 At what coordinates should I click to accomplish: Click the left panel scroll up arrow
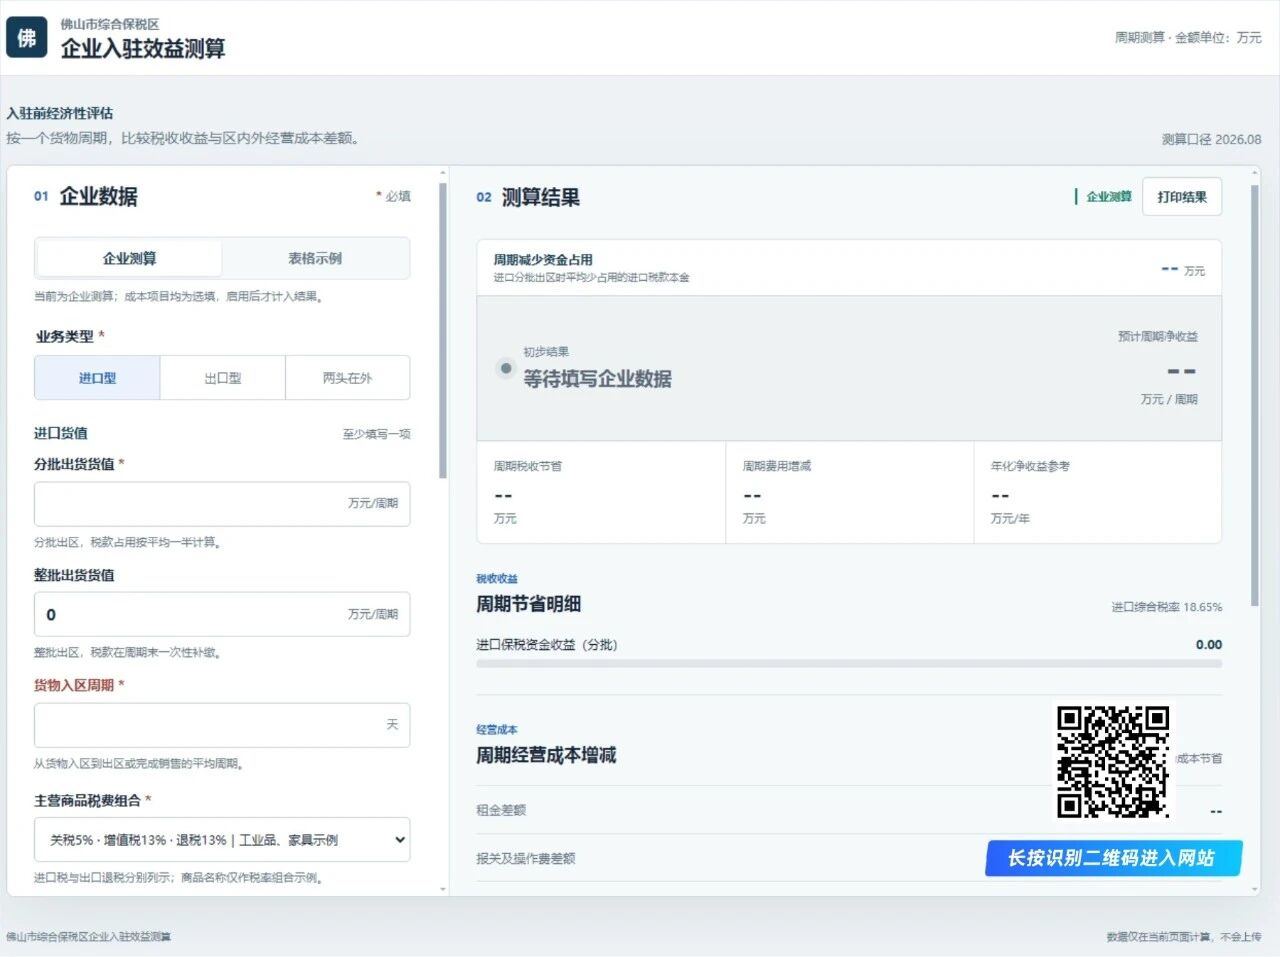point(443,173)
